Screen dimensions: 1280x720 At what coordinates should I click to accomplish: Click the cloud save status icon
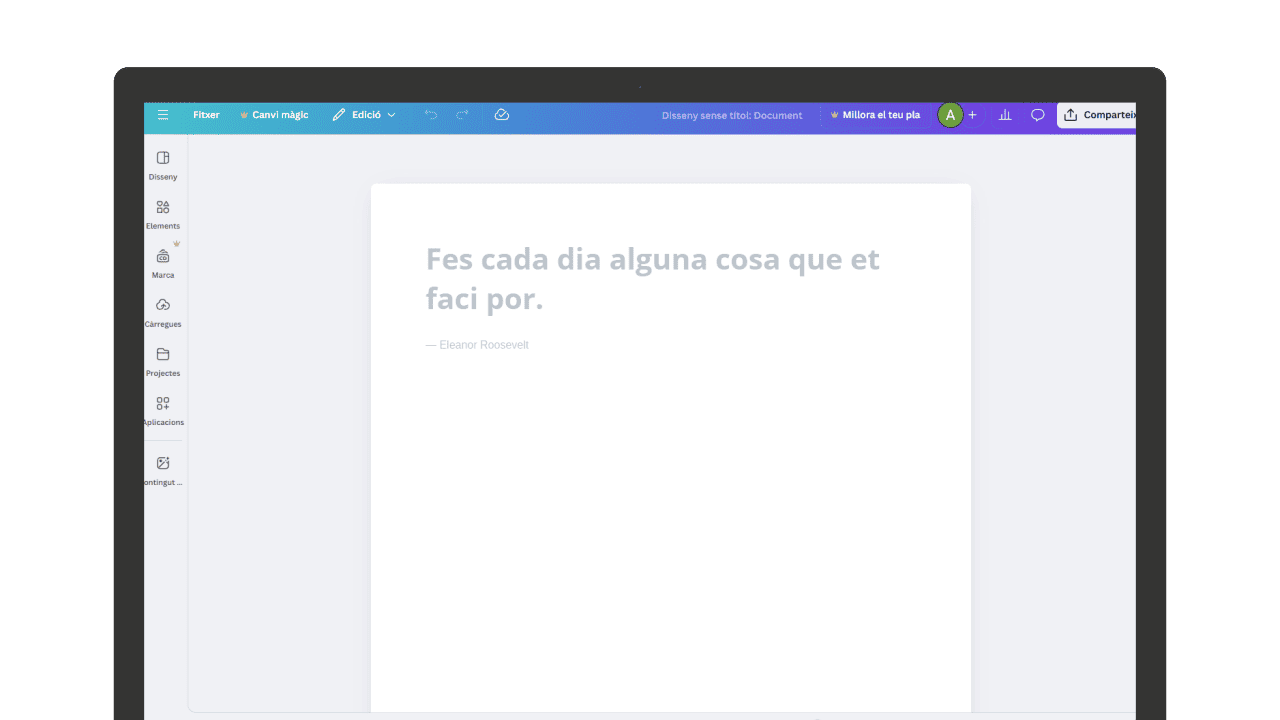click(x=502, y=115)
